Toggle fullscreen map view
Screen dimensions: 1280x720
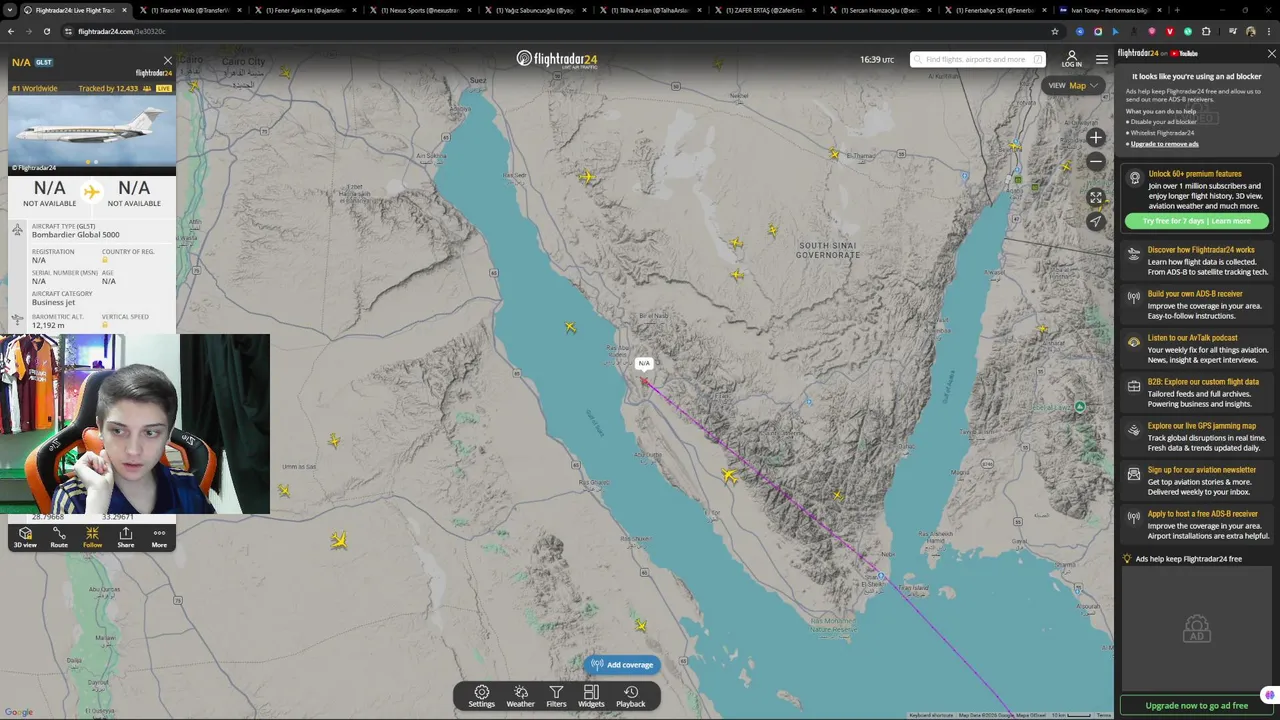coord(1096,198)
